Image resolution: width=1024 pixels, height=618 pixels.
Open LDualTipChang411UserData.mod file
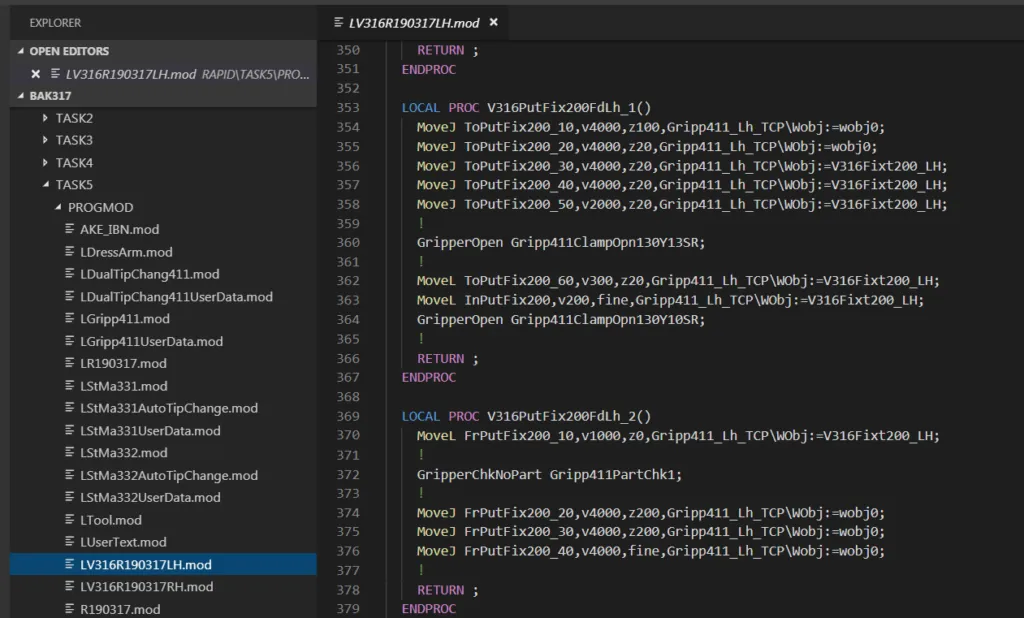coord(176,297)
